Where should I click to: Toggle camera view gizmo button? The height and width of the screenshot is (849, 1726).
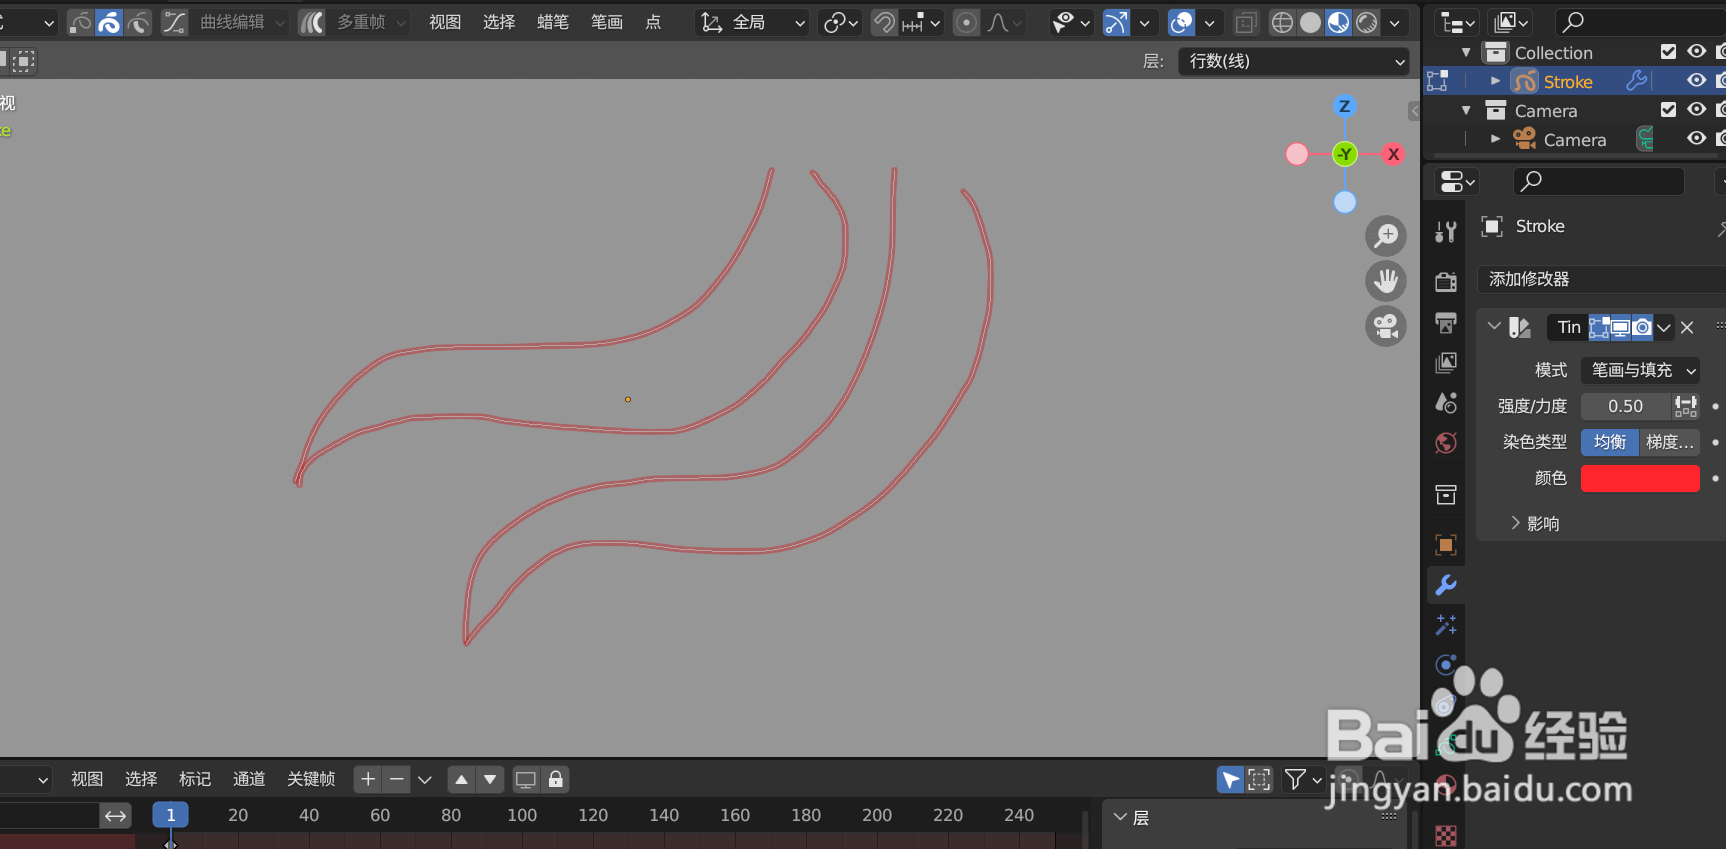(x=1386, y=326)
